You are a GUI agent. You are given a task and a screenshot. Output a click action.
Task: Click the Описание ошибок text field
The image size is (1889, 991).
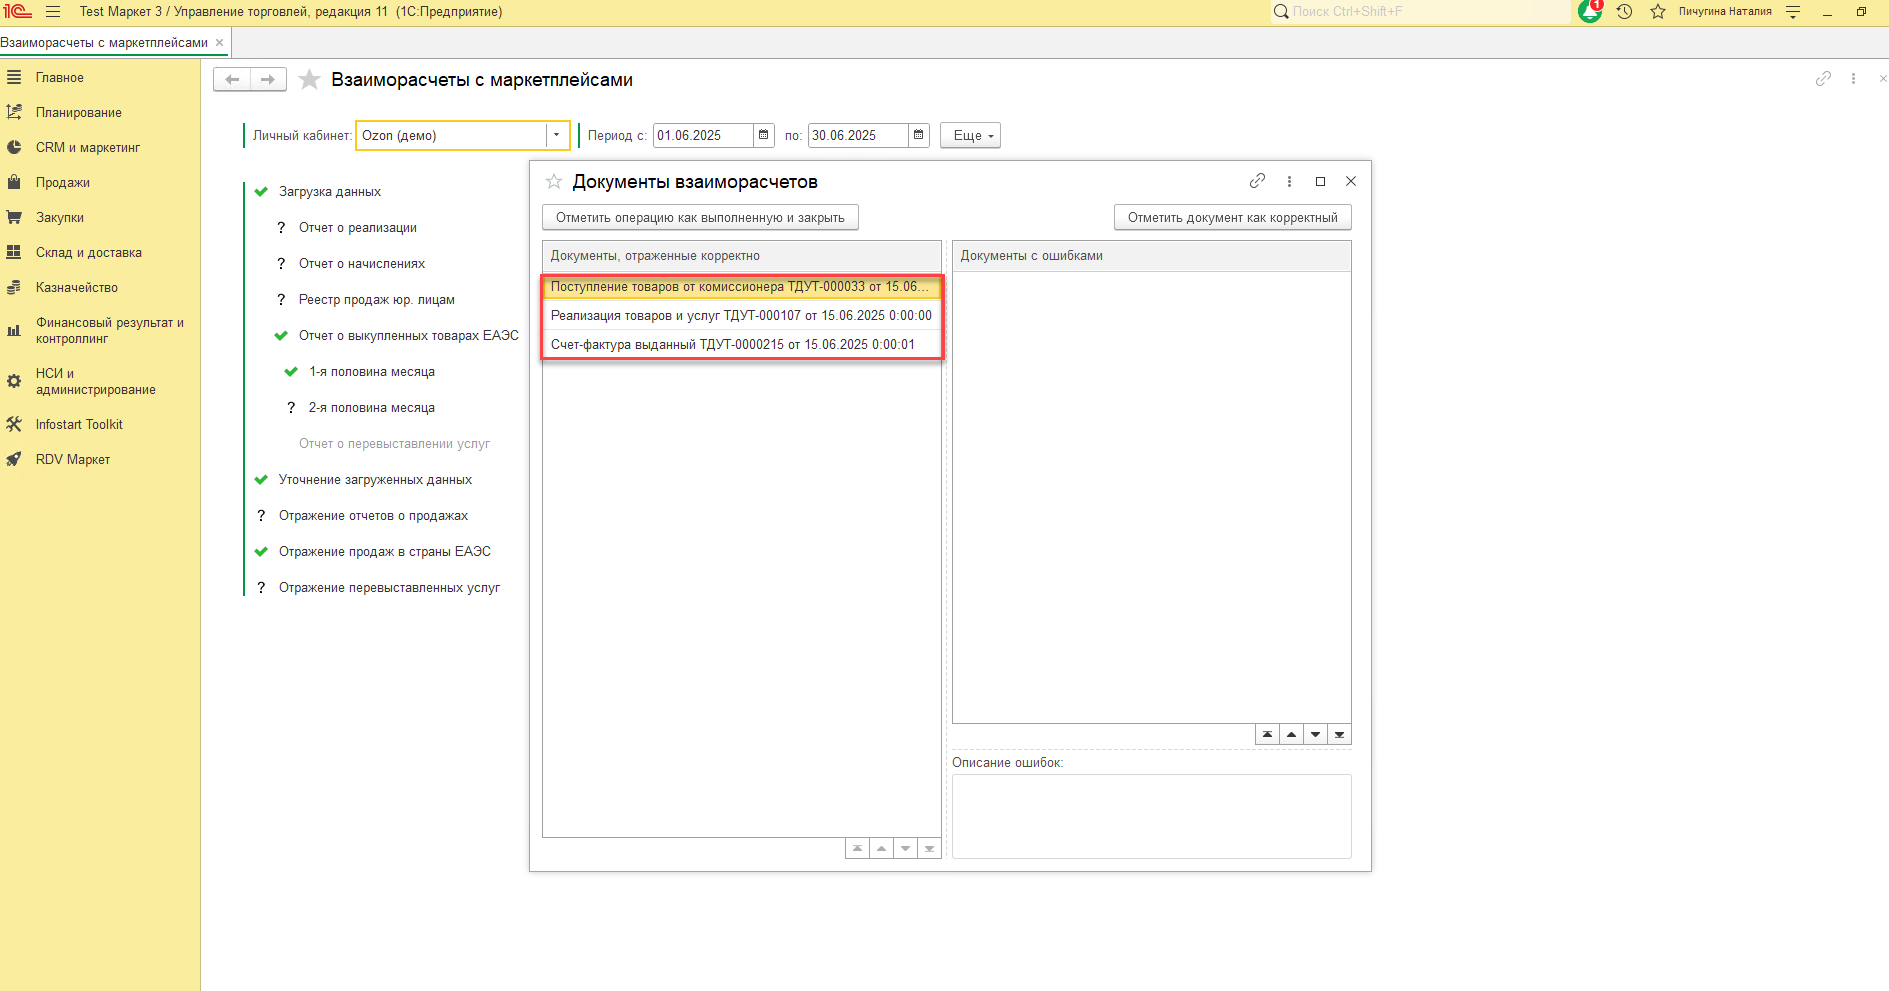click(1151, 816)
